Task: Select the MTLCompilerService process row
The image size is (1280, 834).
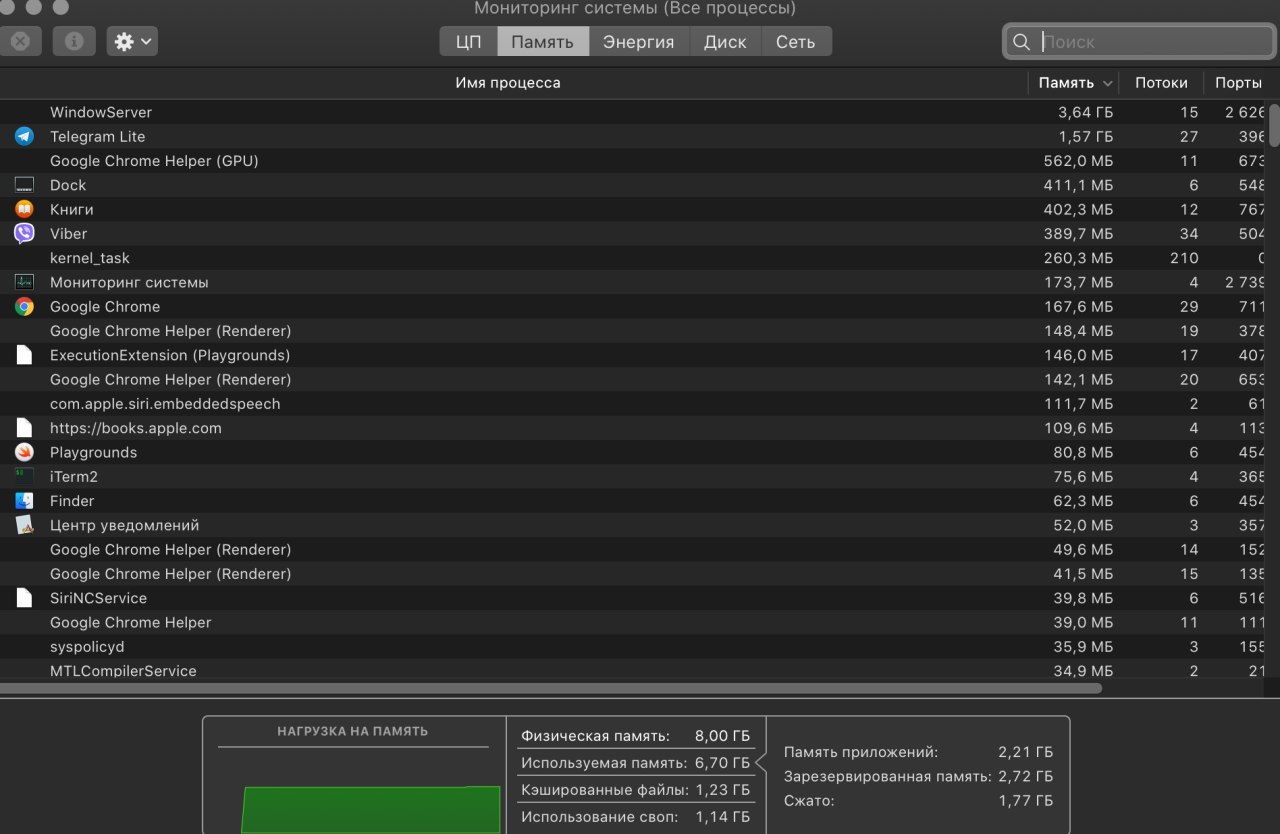Action: pyautogui.click(x=634, y=671)
